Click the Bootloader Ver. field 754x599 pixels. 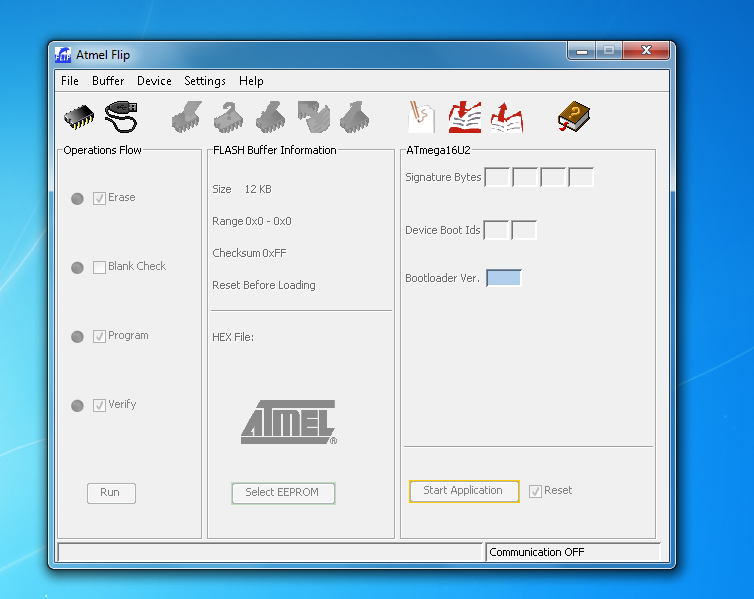point(503,278)
